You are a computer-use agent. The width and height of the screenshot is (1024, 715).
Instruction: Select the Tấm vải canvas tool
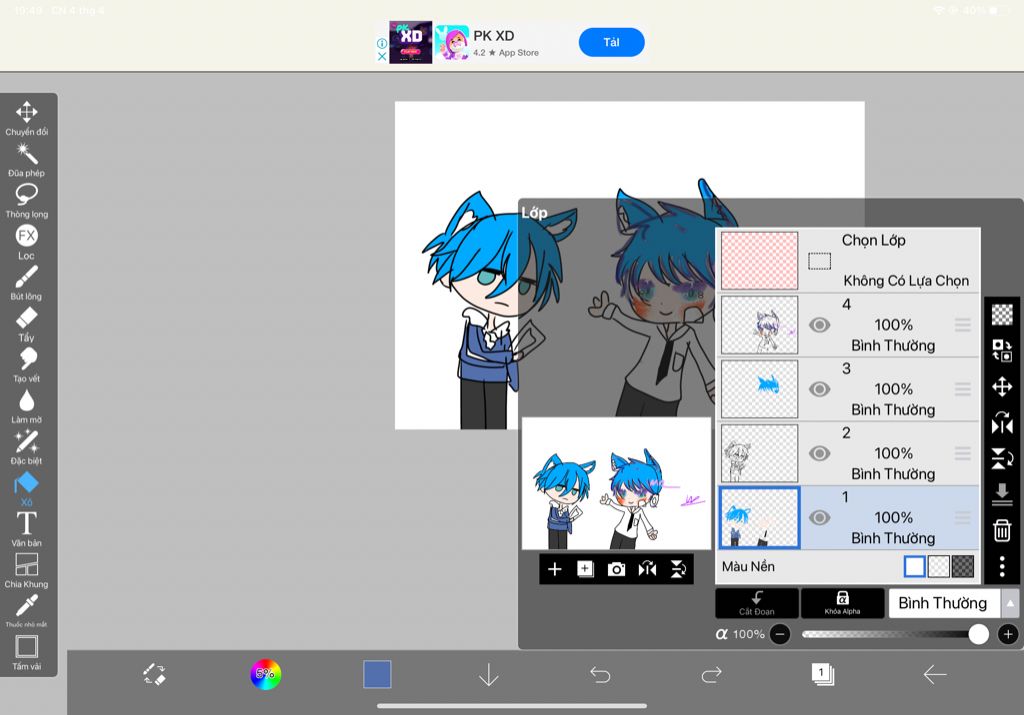point(27,653)
